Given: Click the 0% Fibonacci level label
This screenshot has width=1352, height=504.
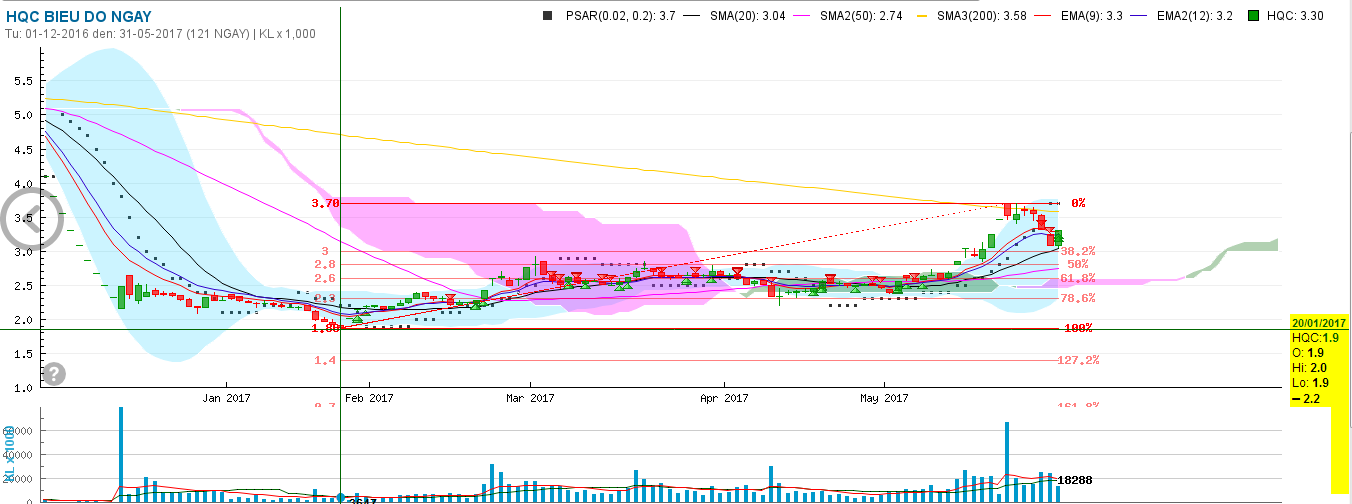Looking at the screenshot, I should [1079, 203].
